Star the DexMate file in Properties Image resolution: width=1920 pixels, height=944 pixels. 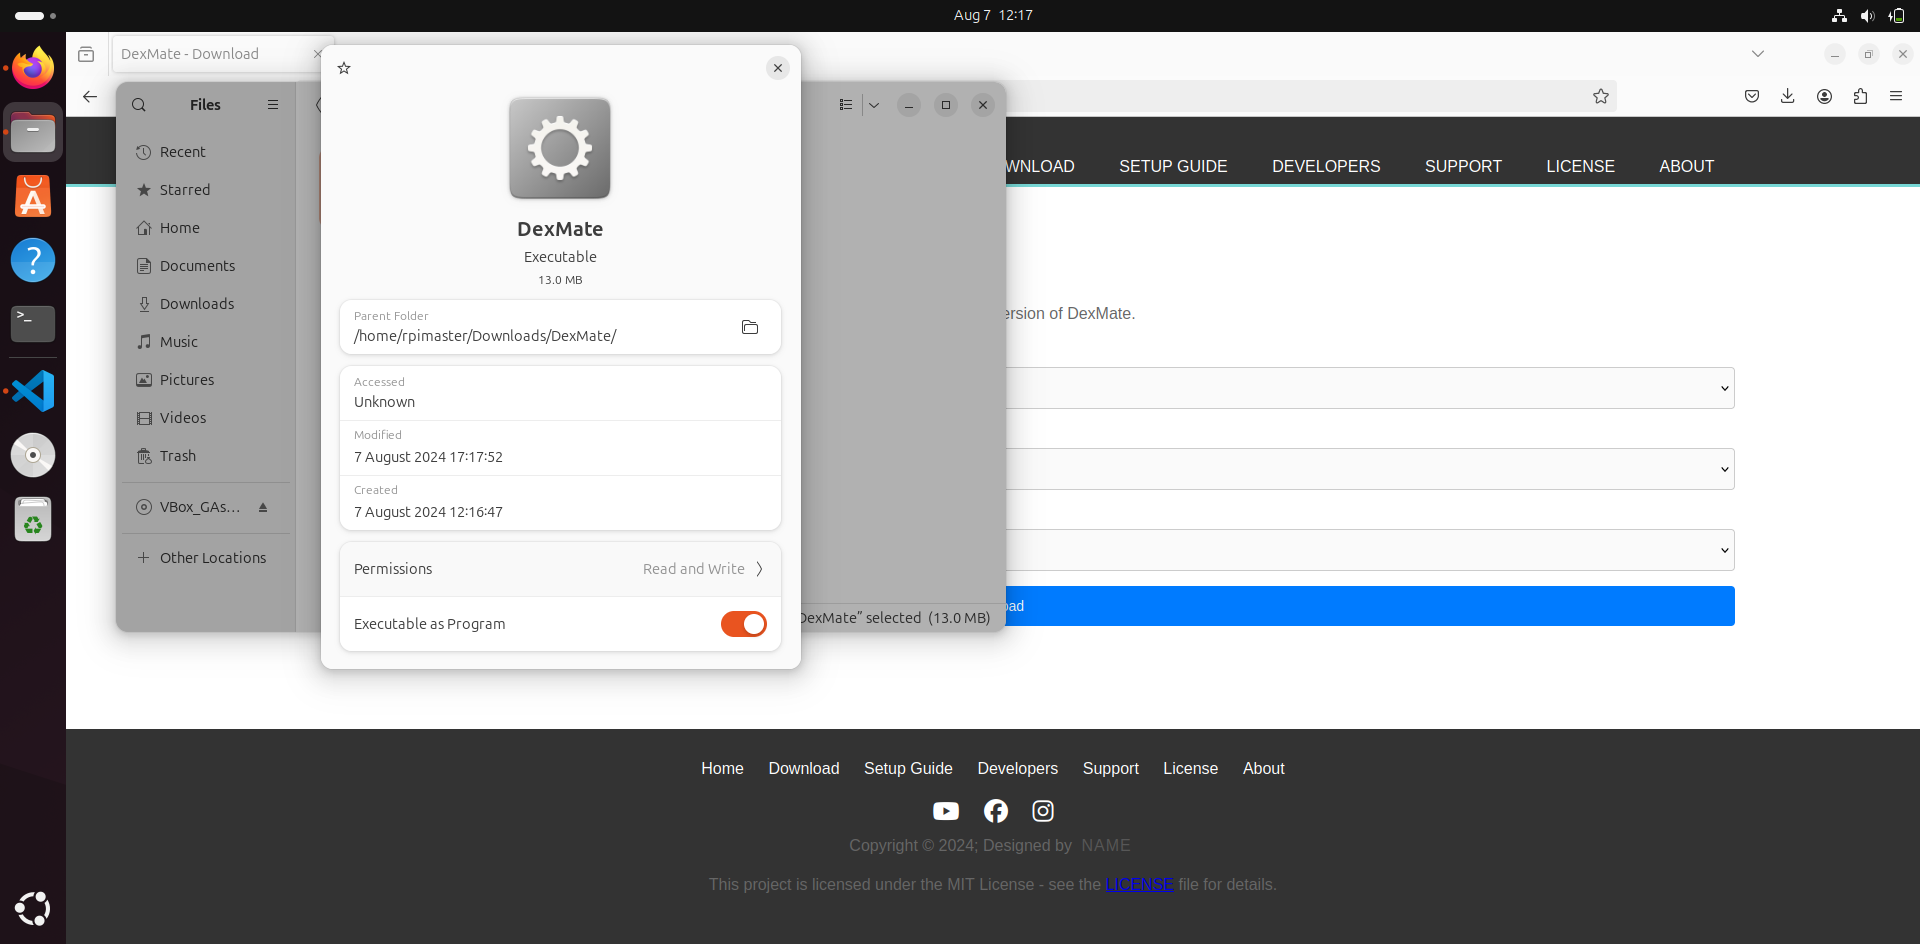tap(344, 68)
